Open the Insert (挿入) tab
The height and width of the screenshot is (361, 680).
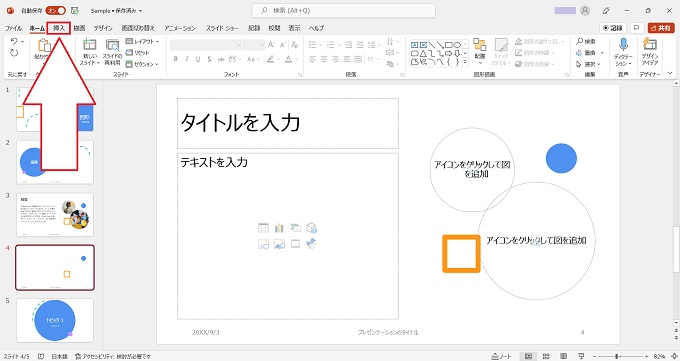[x=59, y=28]
